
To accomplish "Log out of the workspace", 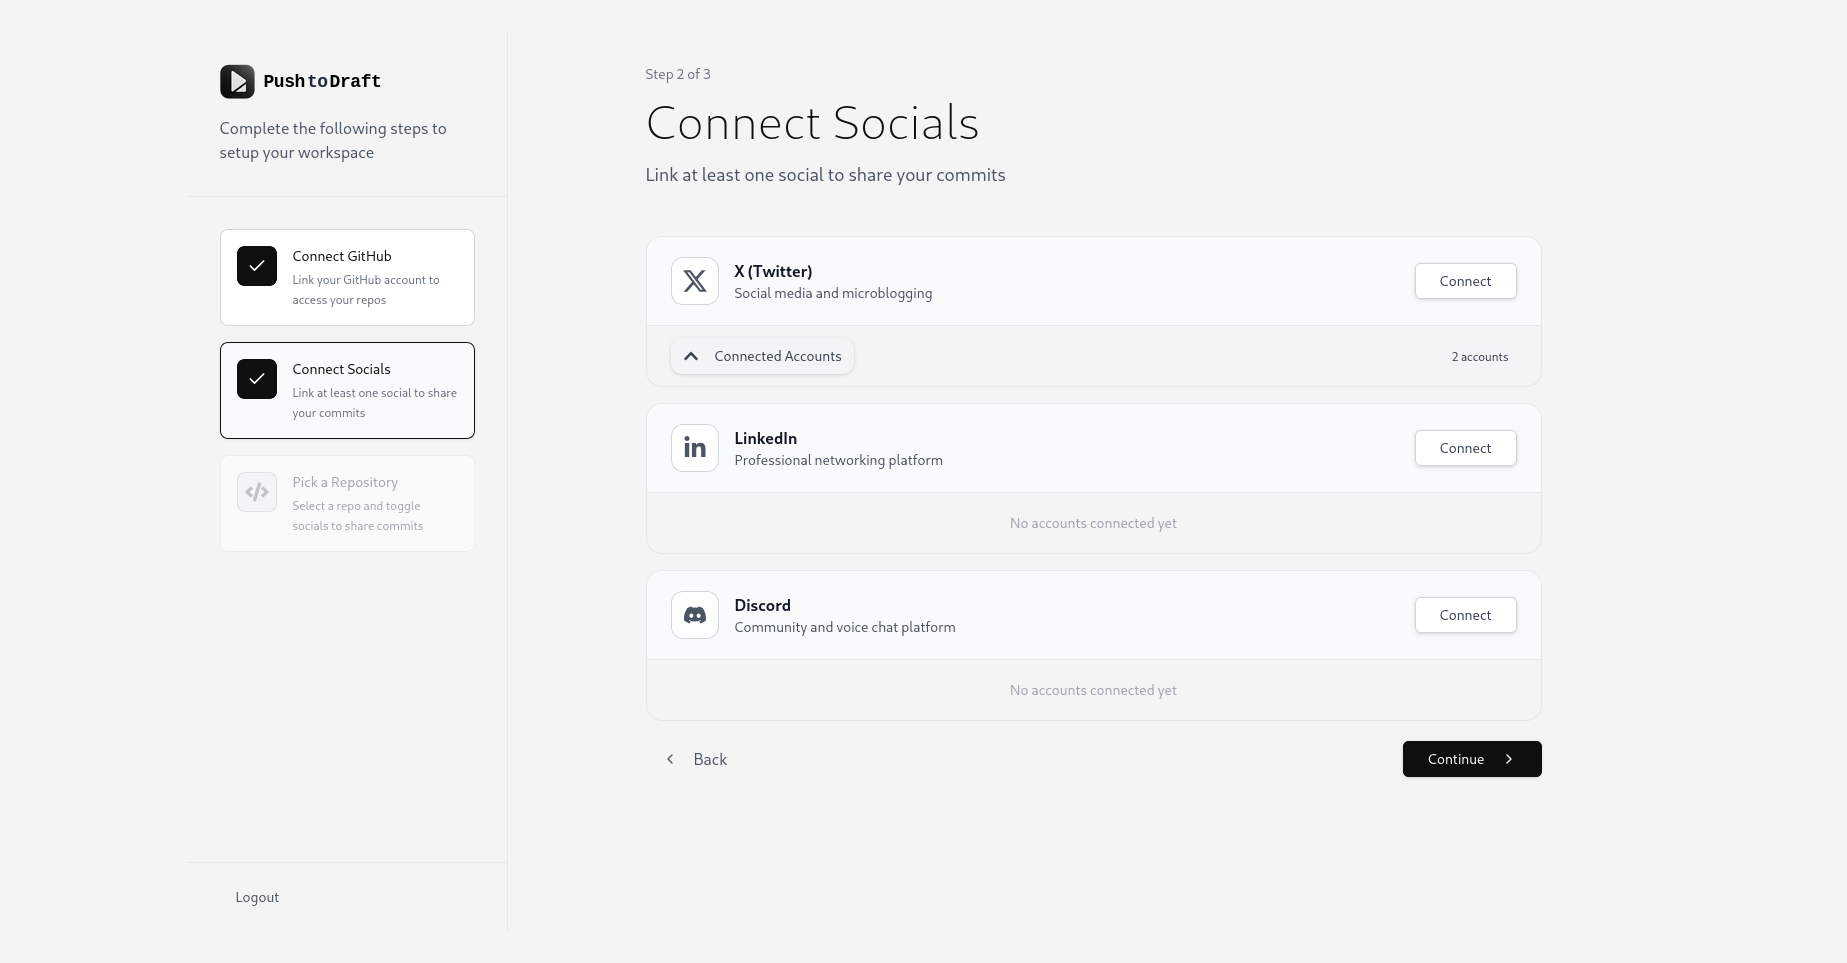I will click(257, 897).
